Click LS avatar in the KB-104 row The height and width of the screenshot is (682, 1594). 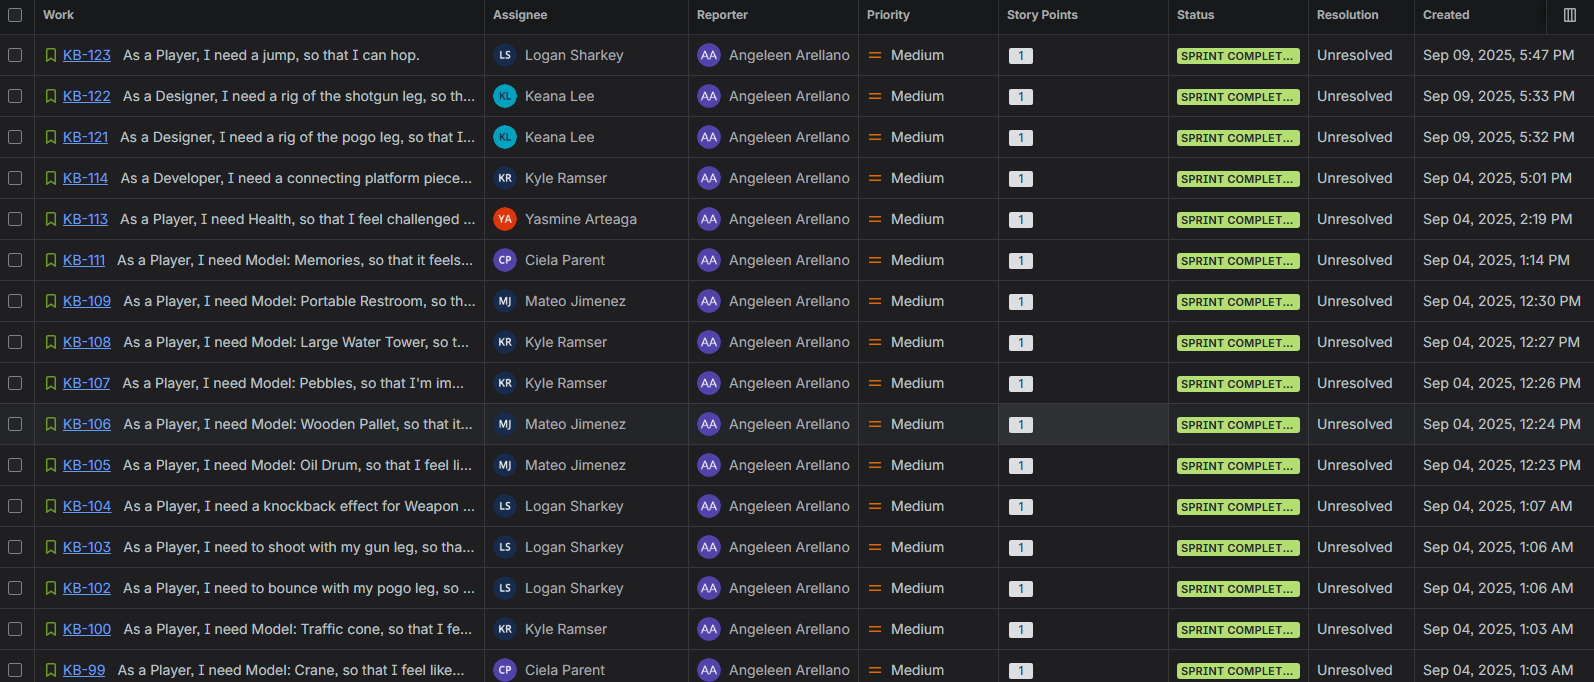pos(505,506)
